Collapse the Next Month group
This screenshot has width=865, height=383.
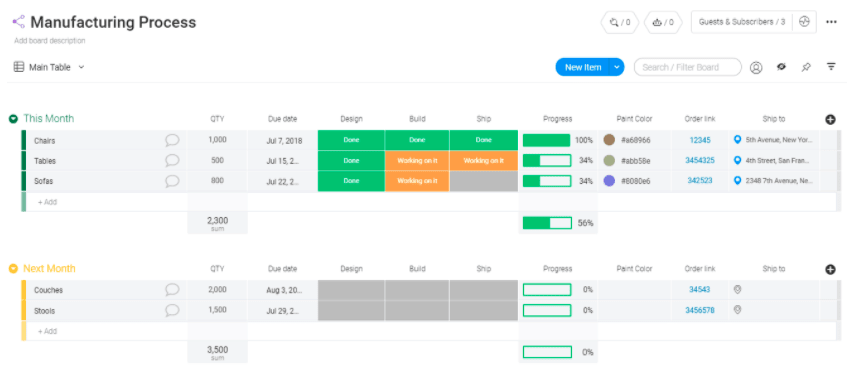click(13, 269)
